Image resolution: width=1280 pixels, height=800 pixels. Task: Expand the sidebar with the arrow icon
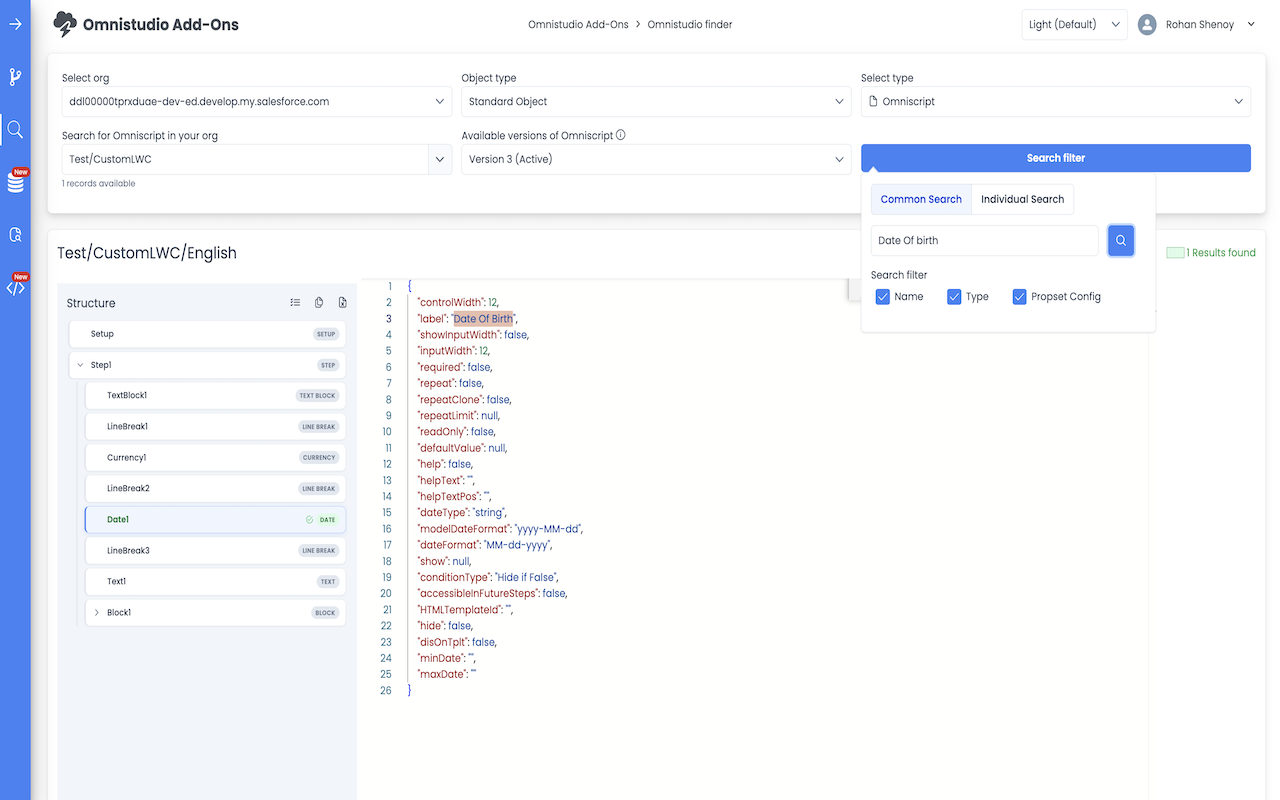click(x=15, y=24)
